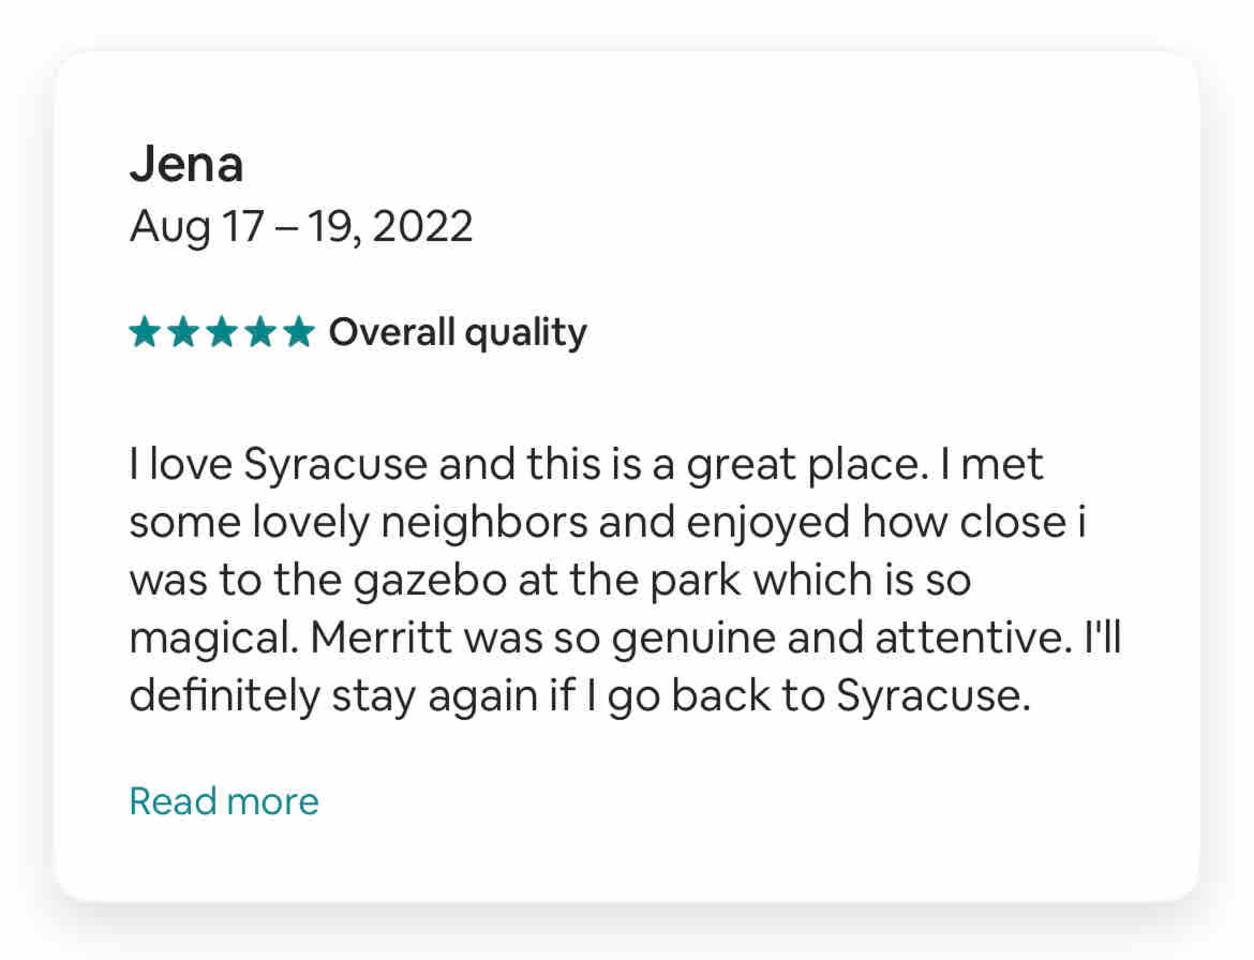Open the Read more link
This screenshot has height=960, width=1254.
[224, 801]
